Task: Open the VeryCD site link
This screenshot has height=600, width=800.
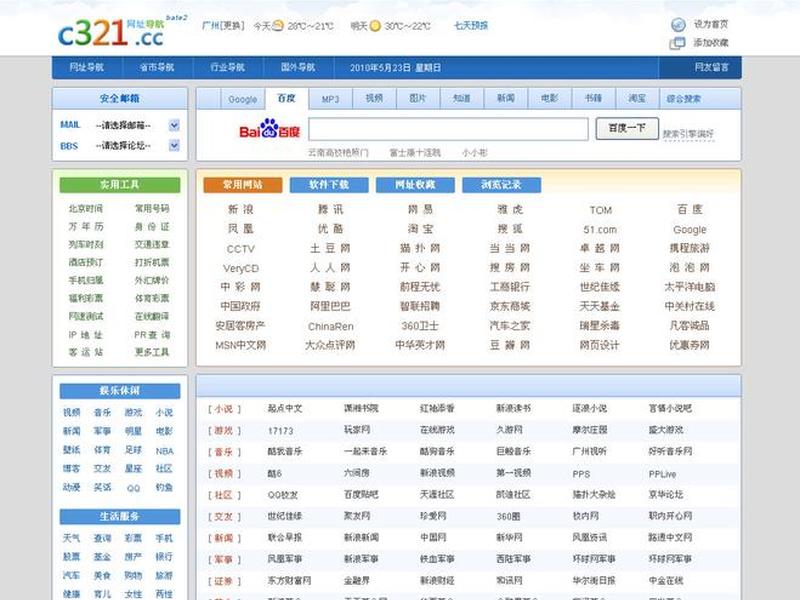Action: click(241, 268)
